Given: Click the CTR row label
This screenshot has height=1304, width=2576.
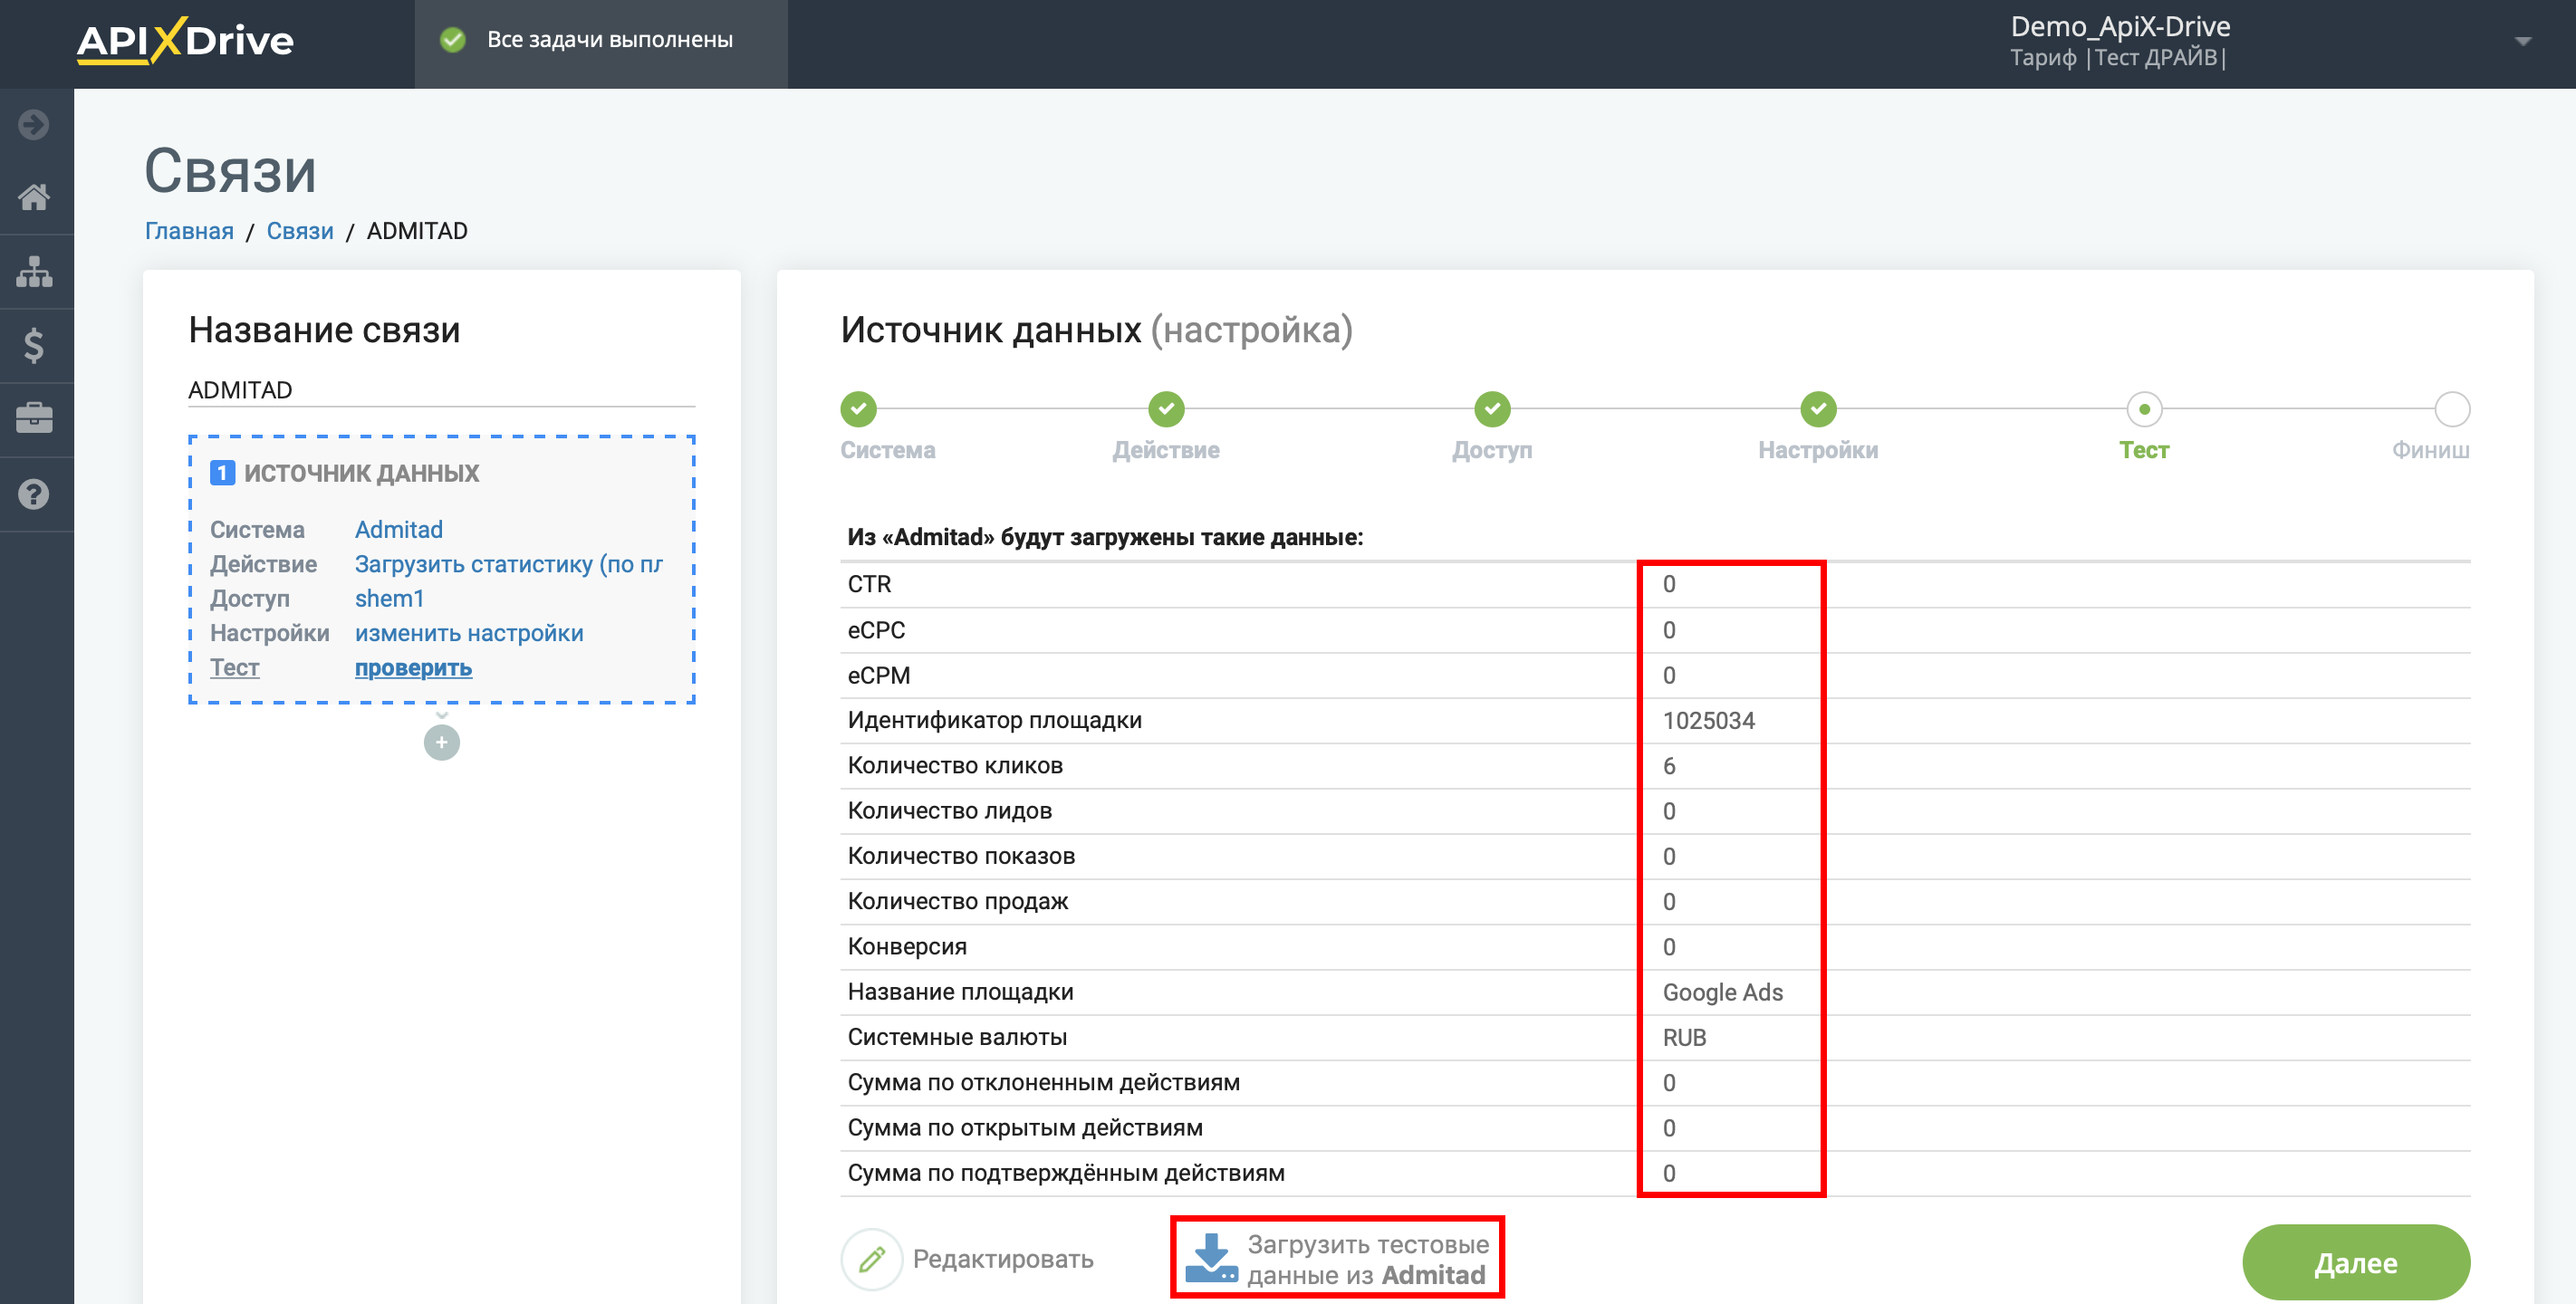Looking at the screenshot, I should [869, 584].
